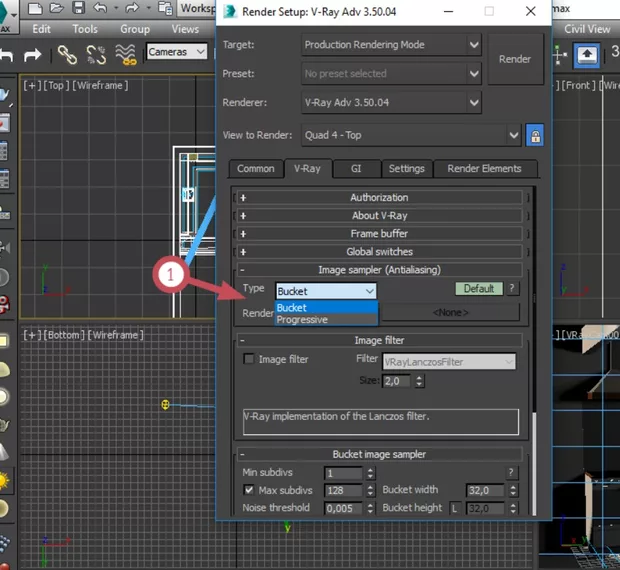Enable the Image filter checkbox
620x570 pixels.
[x=250, y=359]
